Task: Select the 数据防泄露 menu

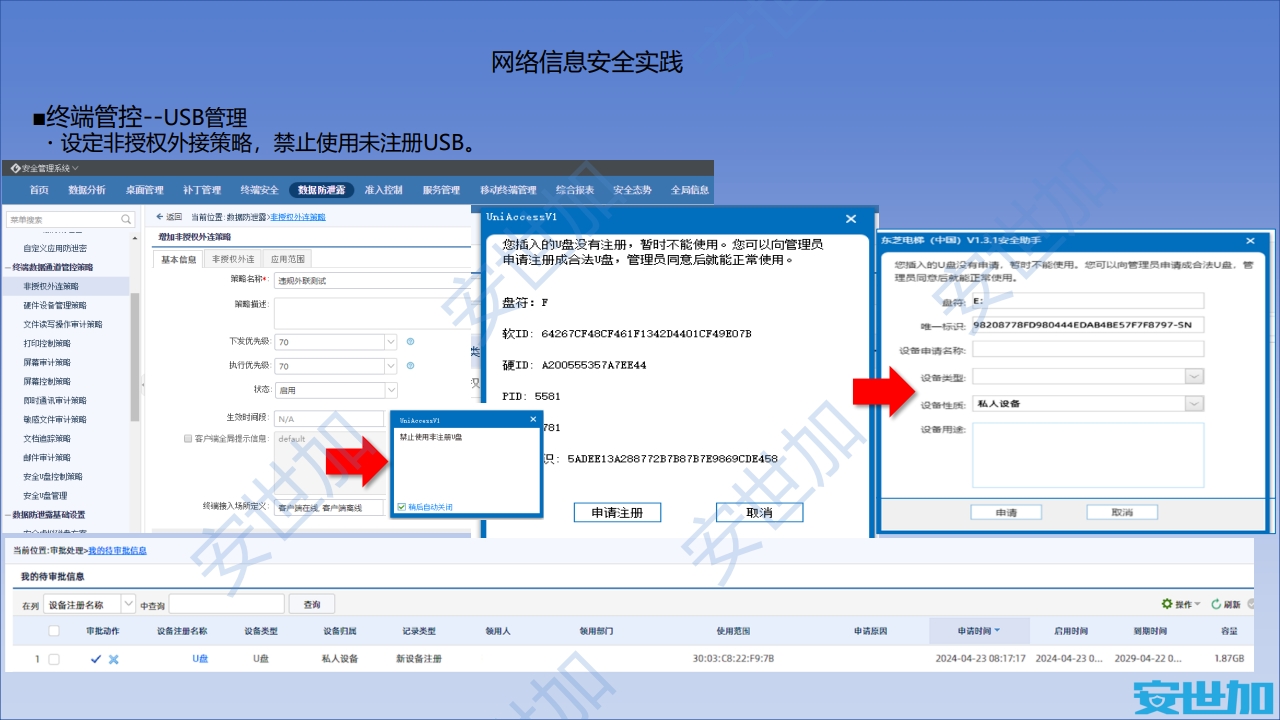Action: click(x=321, y=190)
